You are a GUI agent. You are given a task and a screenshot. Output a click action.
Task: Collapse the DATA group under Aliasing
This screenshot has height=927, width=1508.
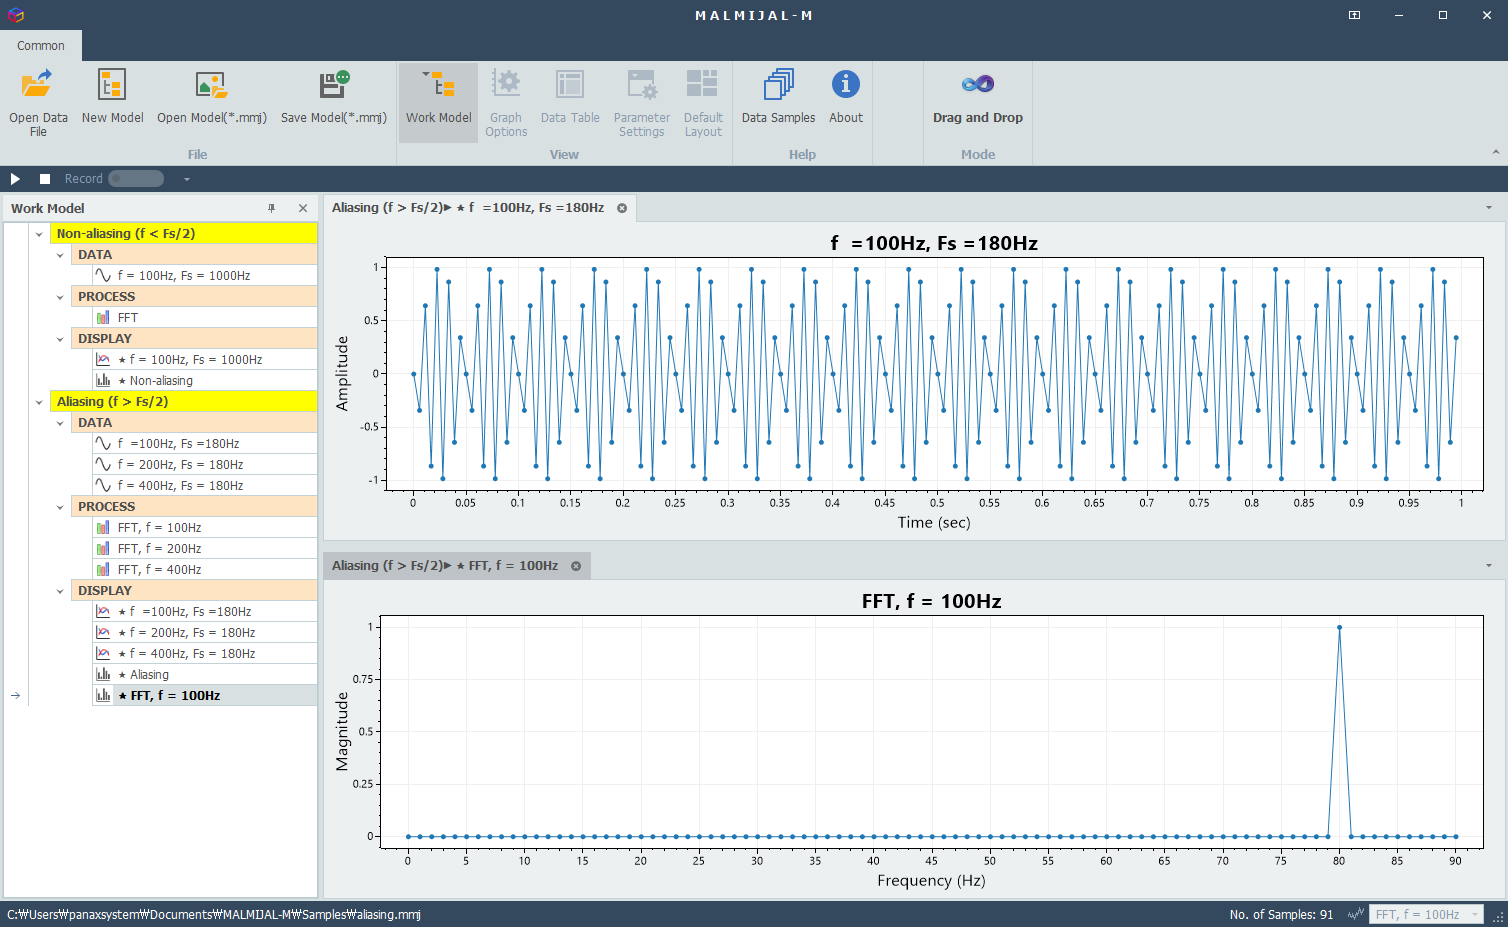[x=60, y=423]
